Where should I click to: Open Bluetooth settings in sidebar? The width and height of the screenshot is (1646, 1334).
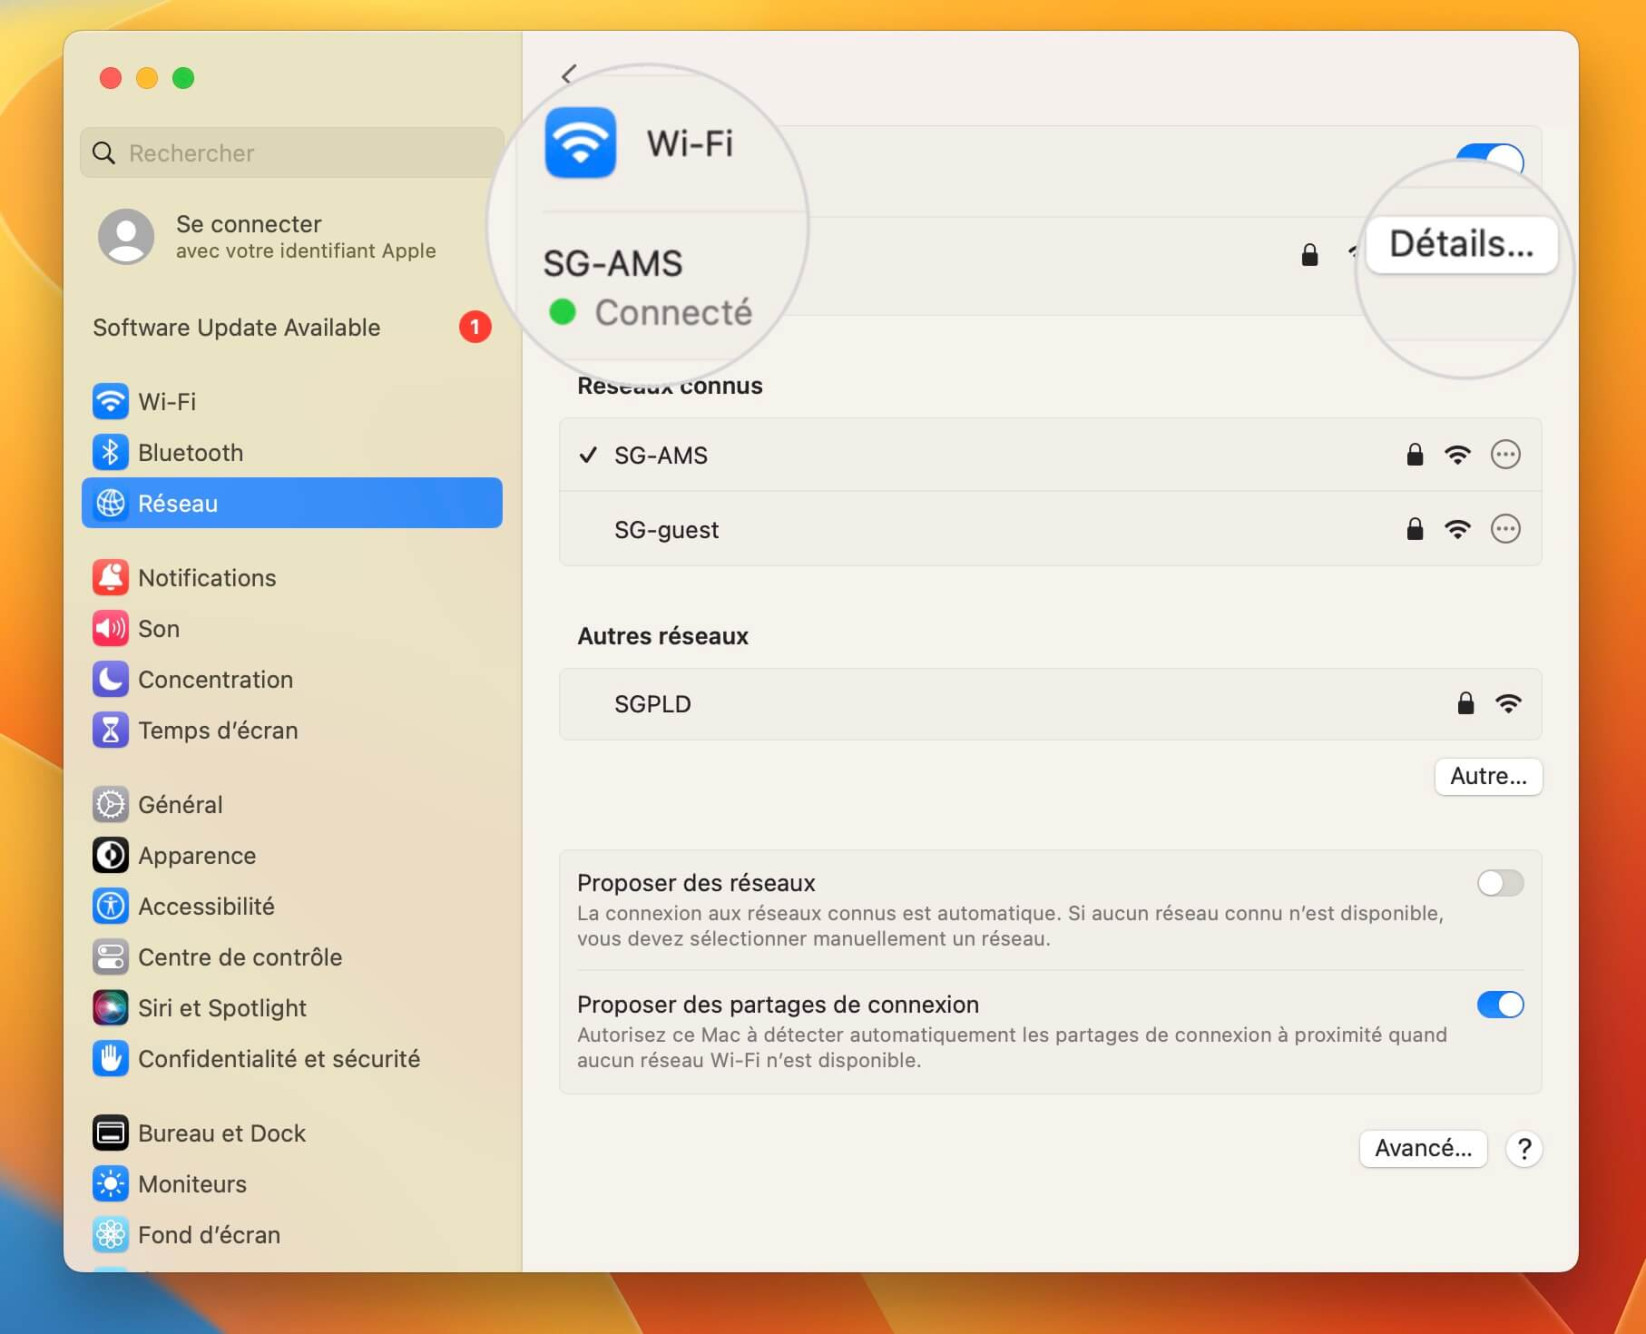pos(291,452)
